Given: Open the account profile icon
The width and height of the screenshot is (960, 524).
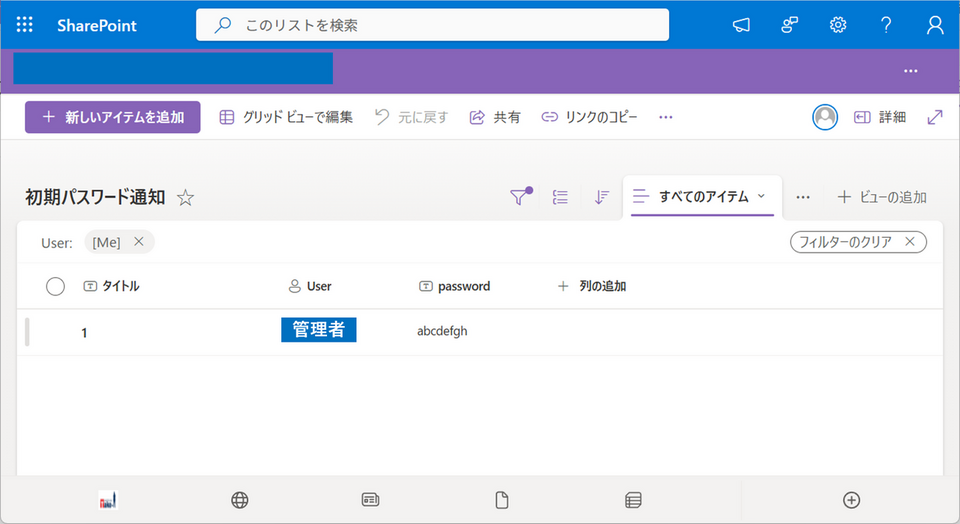Looking at the screenshot, I should [x=935, y=25].
